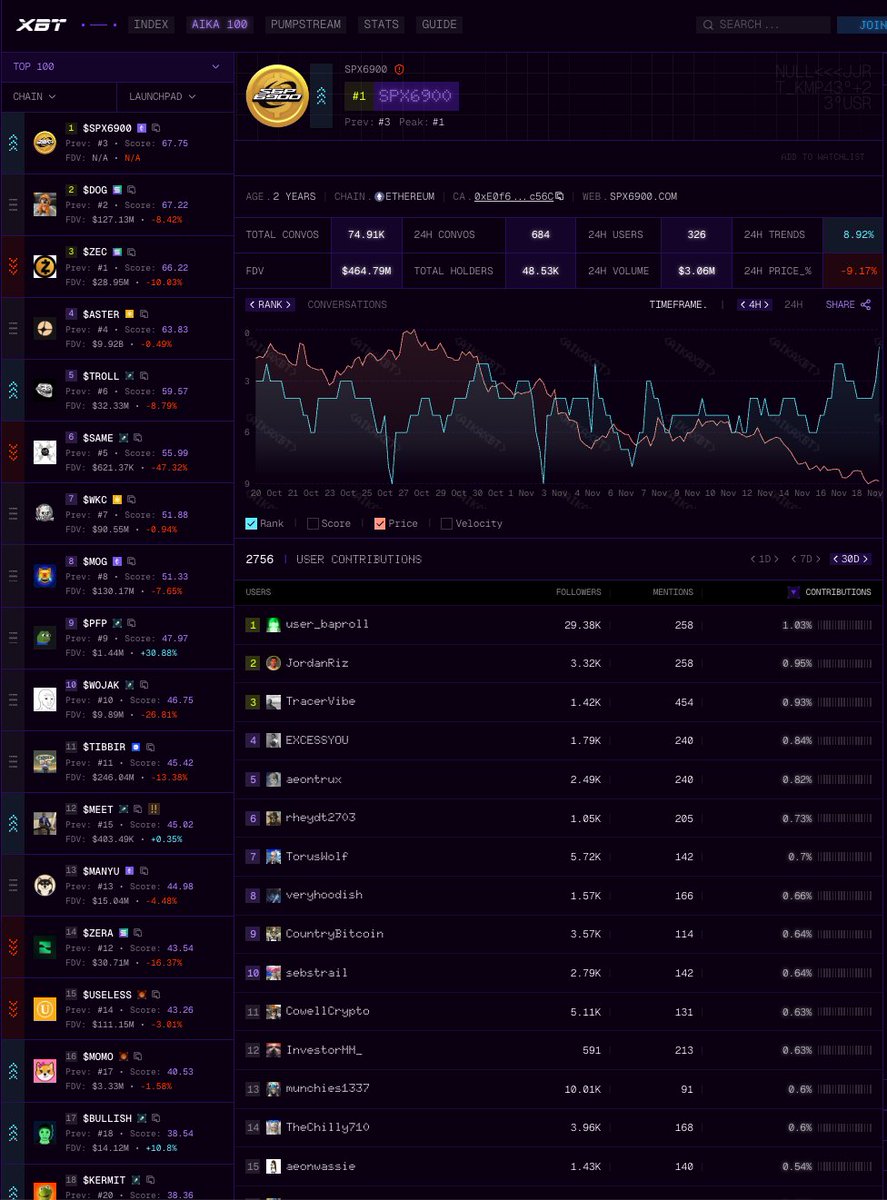This screenshot has height=1200, width=887.
Task: Copy $WKC contract address icon
Action: click(x=131, y=500)
